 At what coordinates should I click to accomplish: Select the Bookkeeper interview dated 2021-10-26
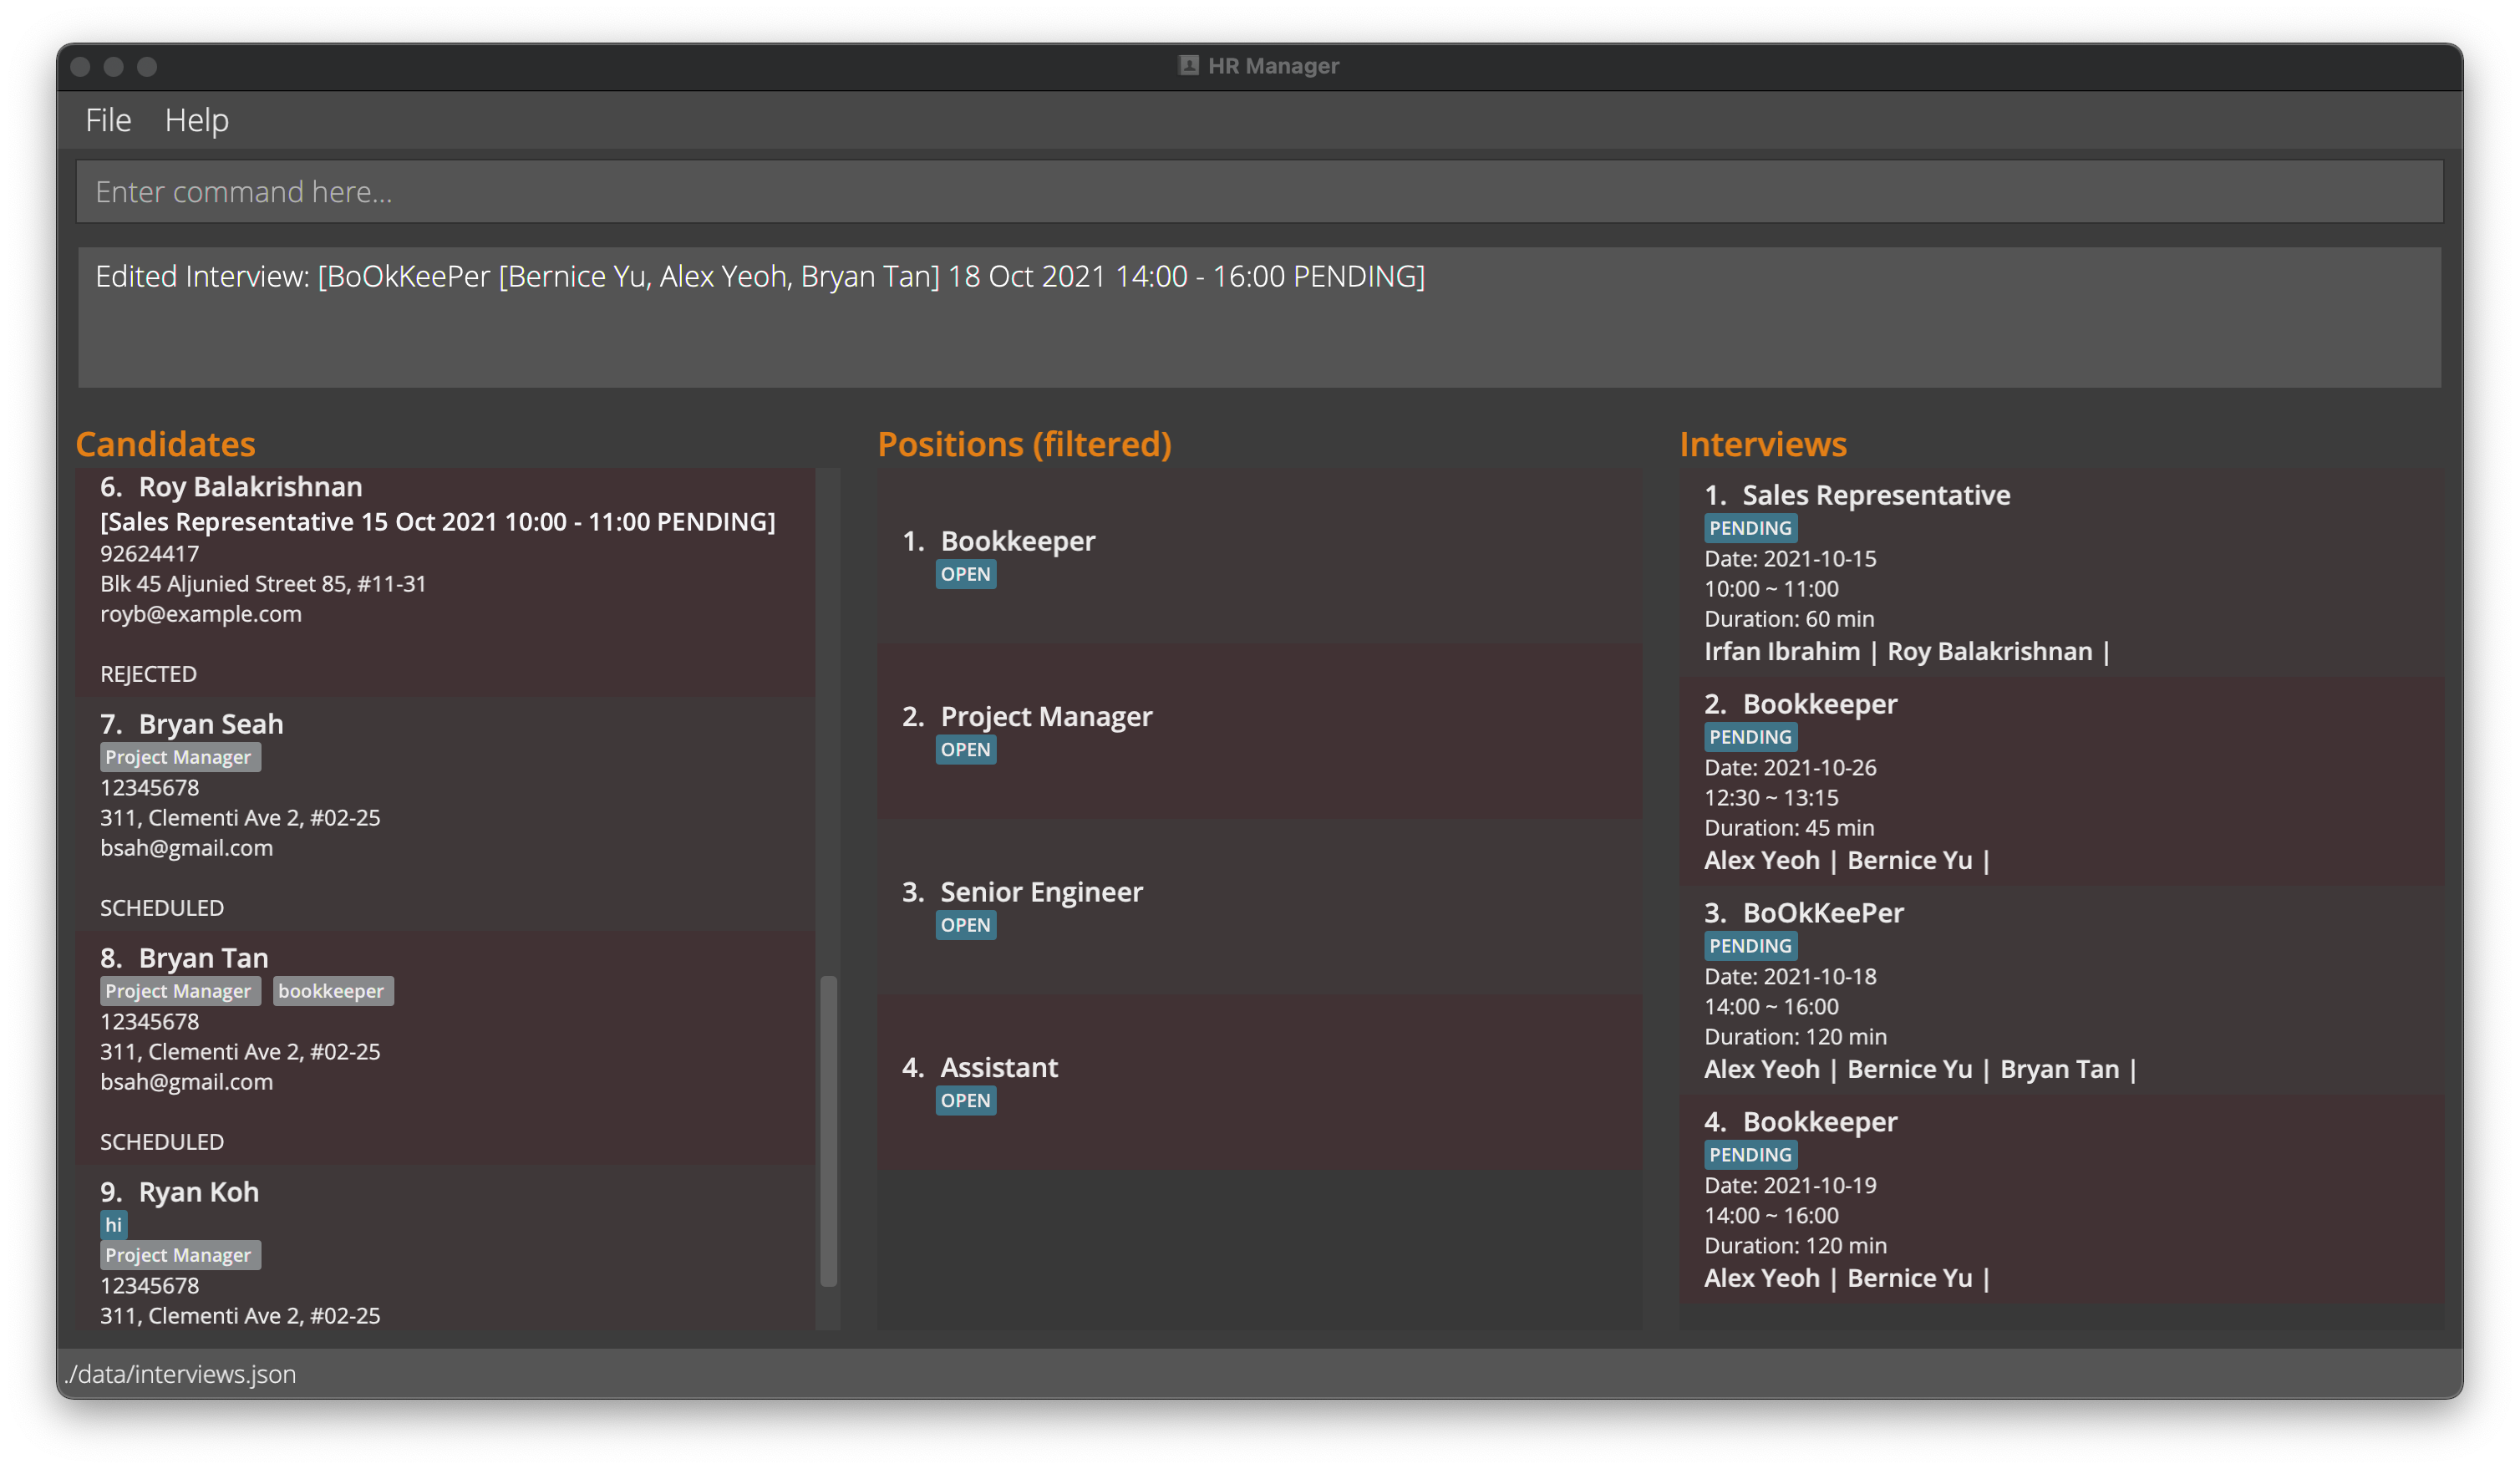(x=2060, y=781)
